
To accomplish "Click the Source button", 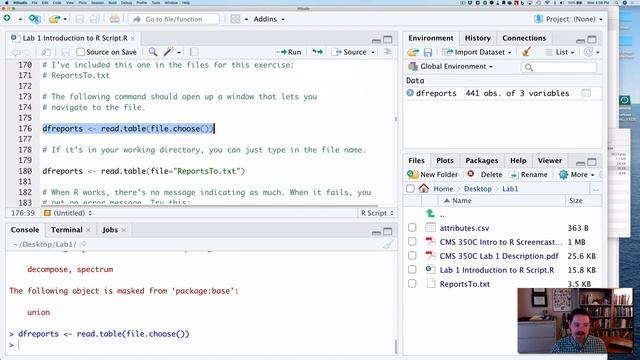I will [x=350, y=52].
